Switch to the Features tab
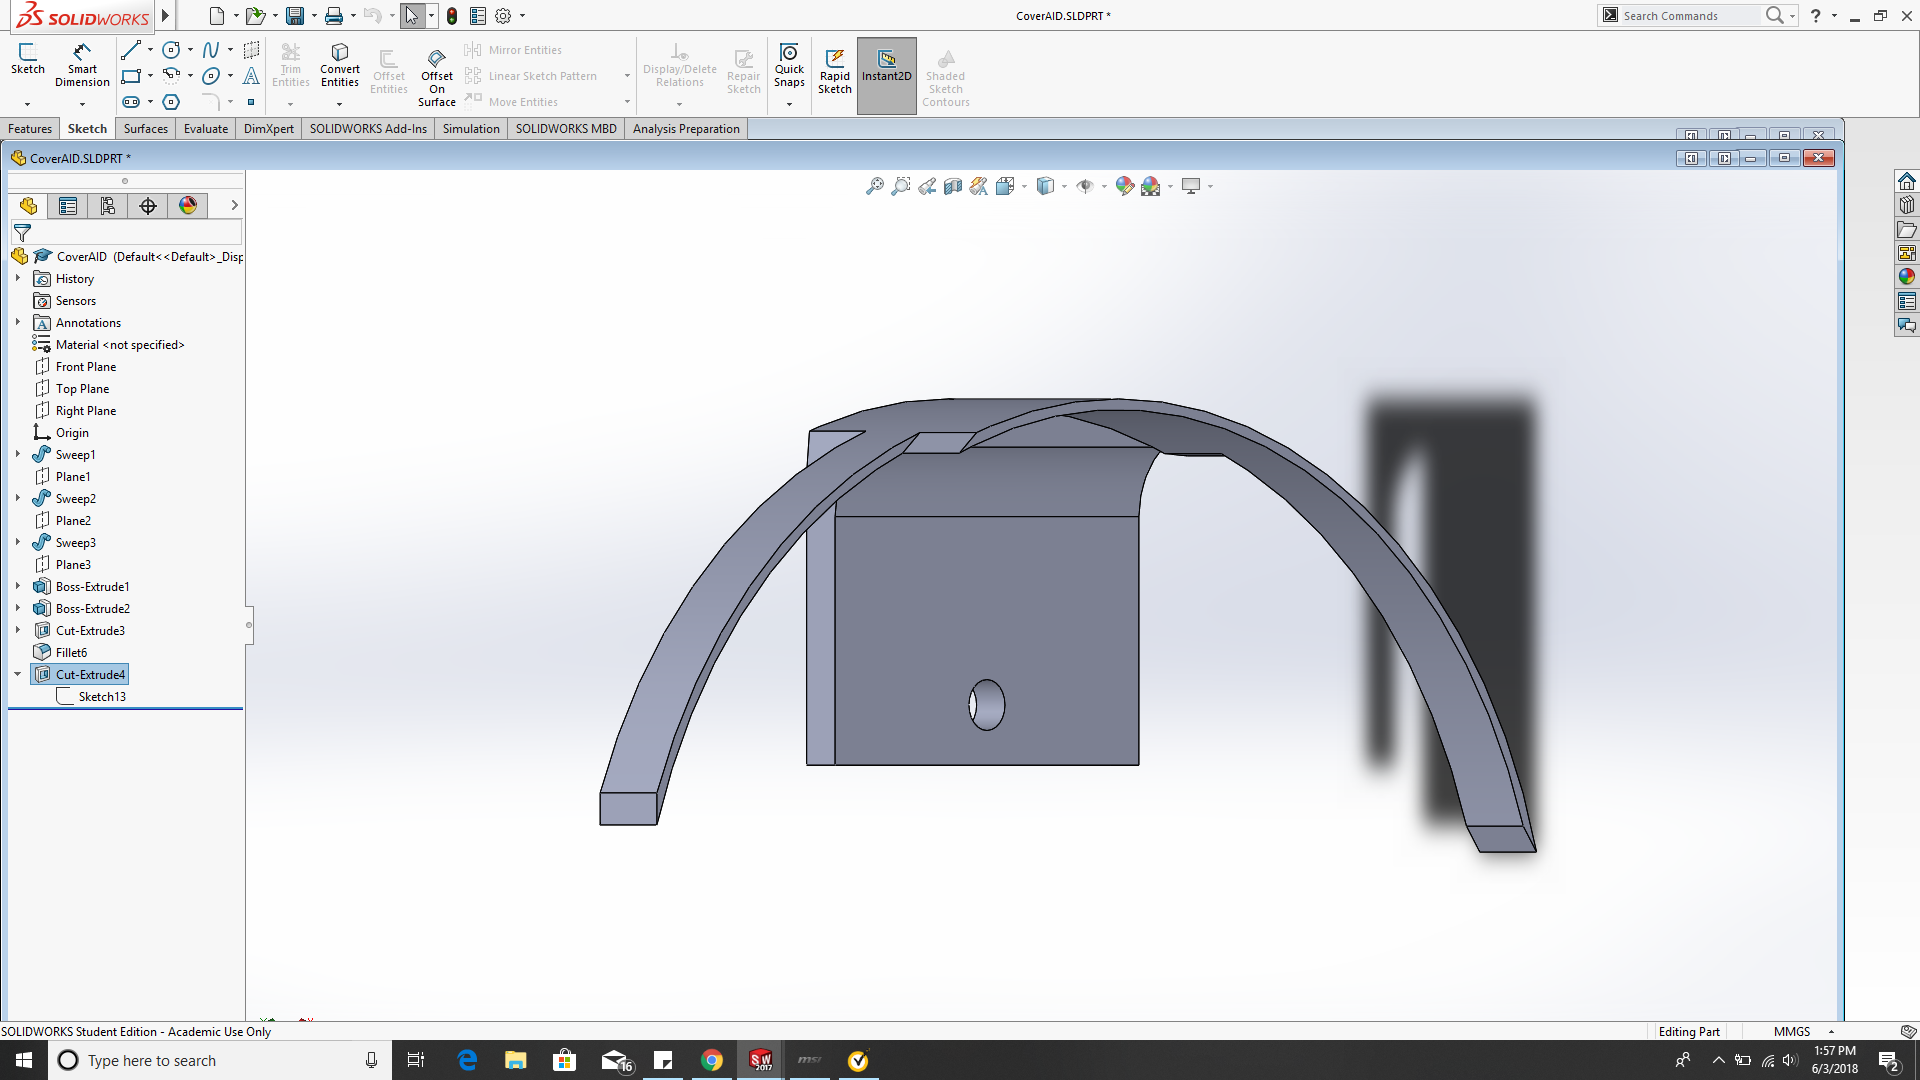The image size is (1920, 1080). pyautogui.click(x=30, y=129)
